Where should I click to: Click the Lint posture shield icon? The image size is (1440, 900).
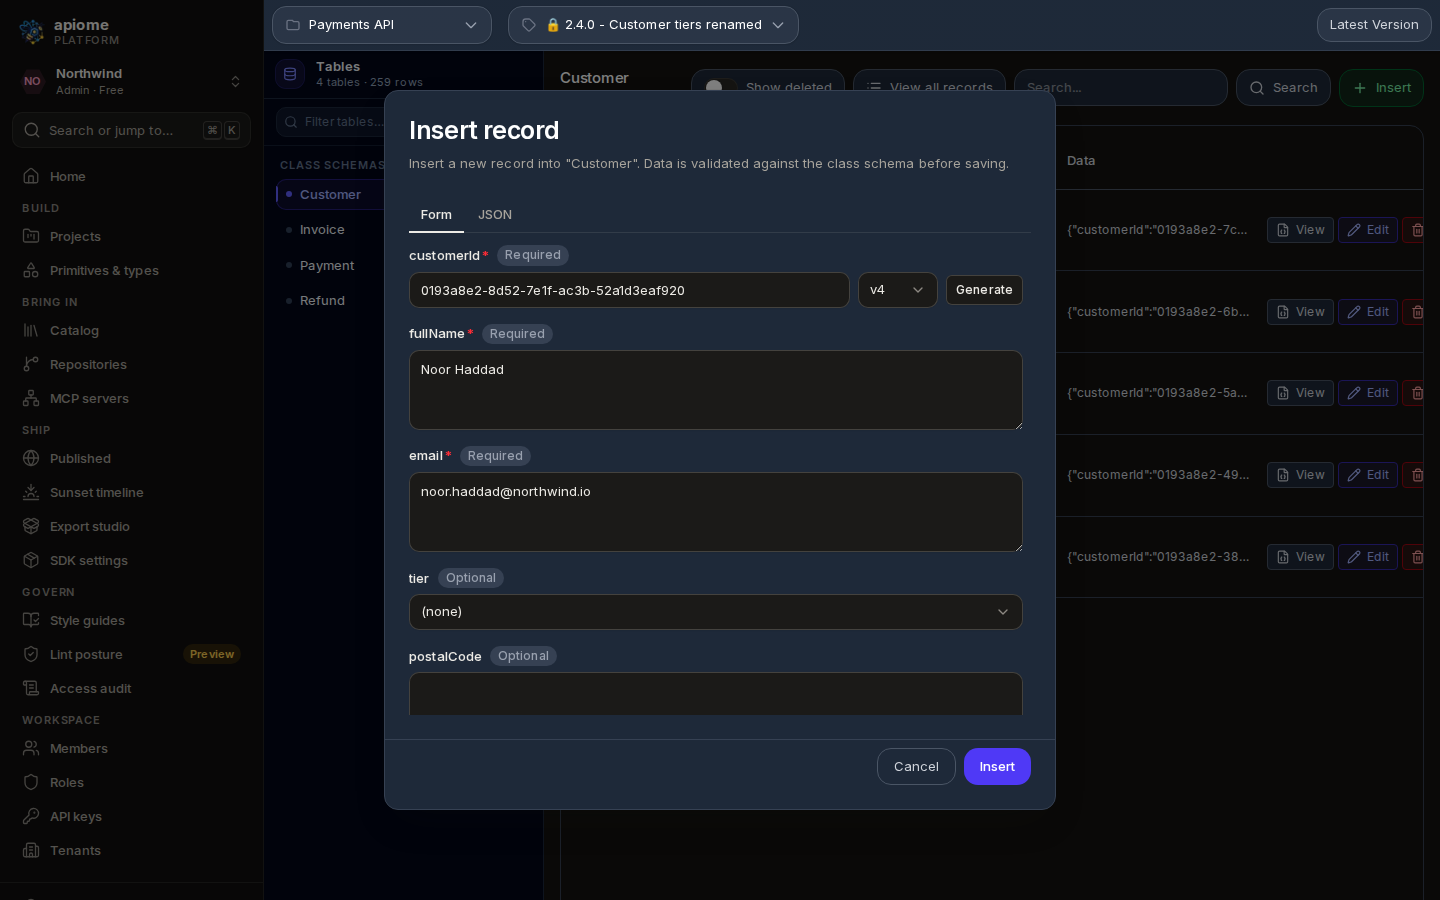point(31,654)
